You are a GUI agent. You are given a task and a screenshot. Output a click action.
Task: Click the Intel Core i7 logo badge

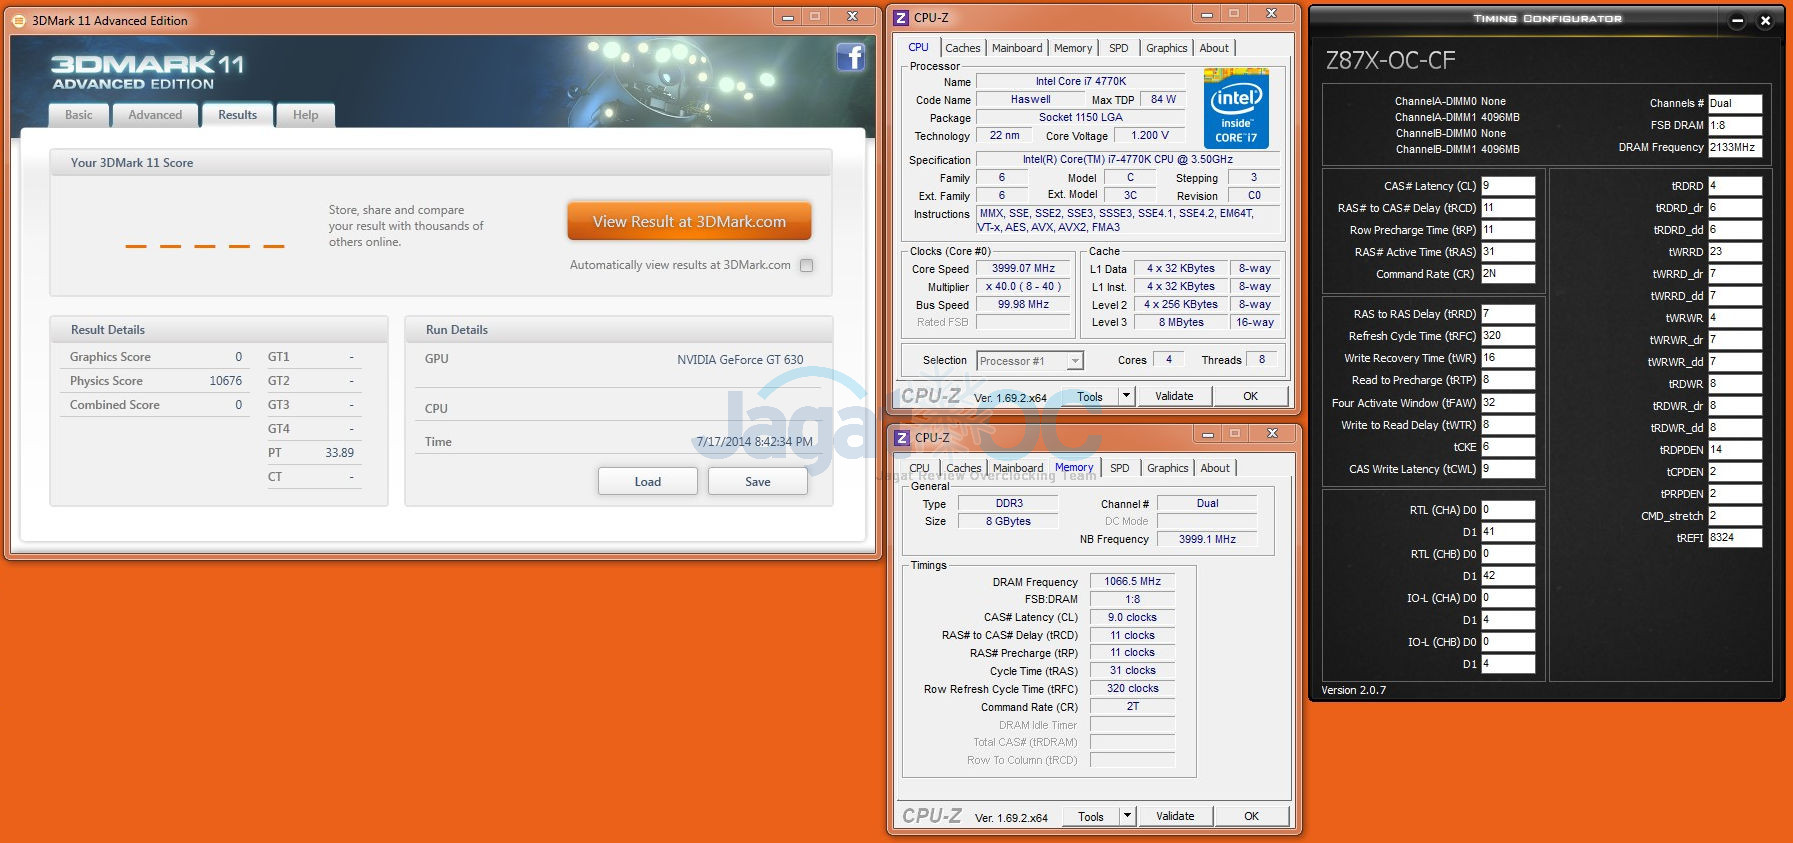(1236, 108)
